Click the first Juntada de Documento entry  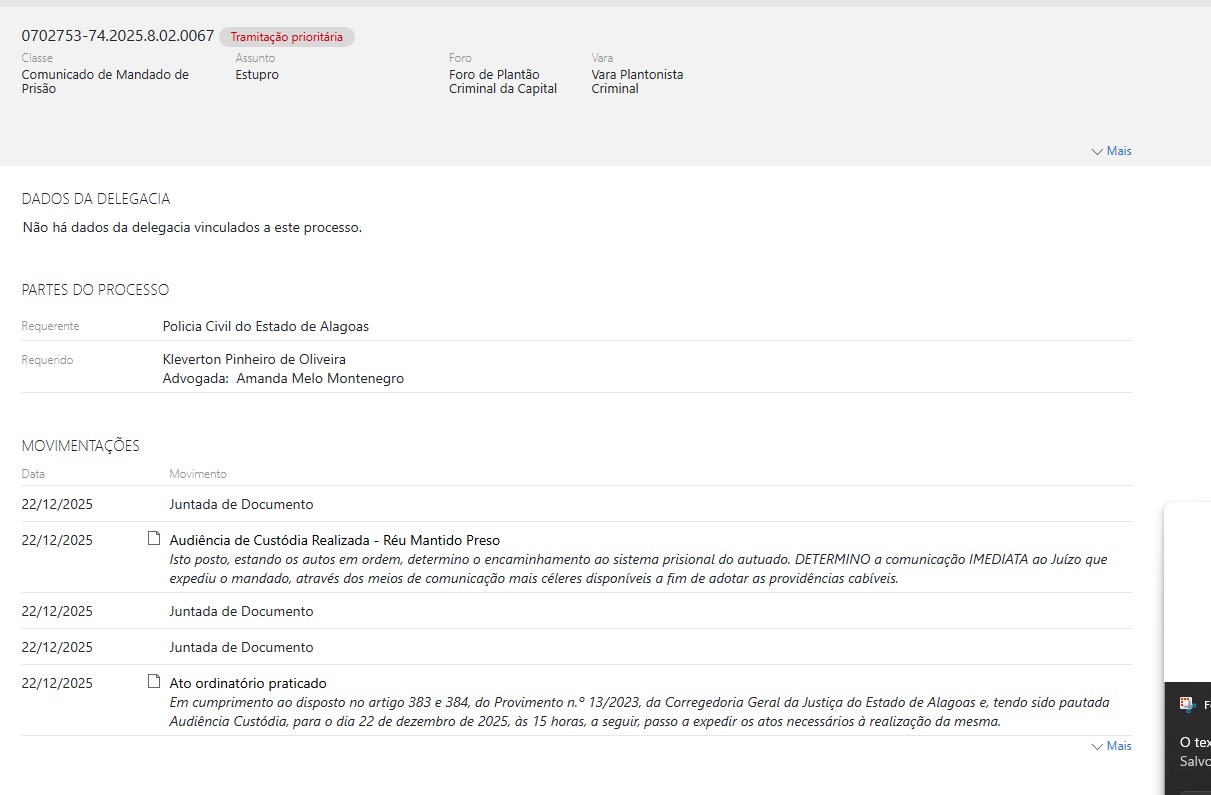(241, 504)
